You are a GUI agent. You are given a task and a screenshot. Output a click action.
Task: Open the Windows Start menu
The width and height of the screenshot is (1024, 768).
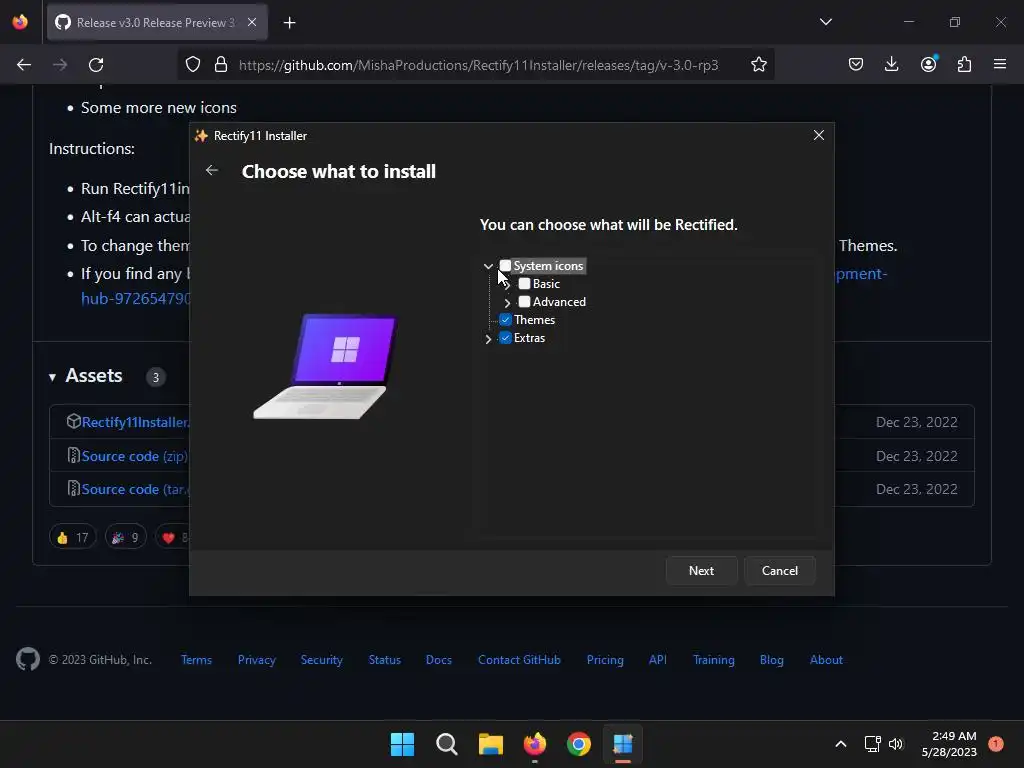(x=402, y=744)
